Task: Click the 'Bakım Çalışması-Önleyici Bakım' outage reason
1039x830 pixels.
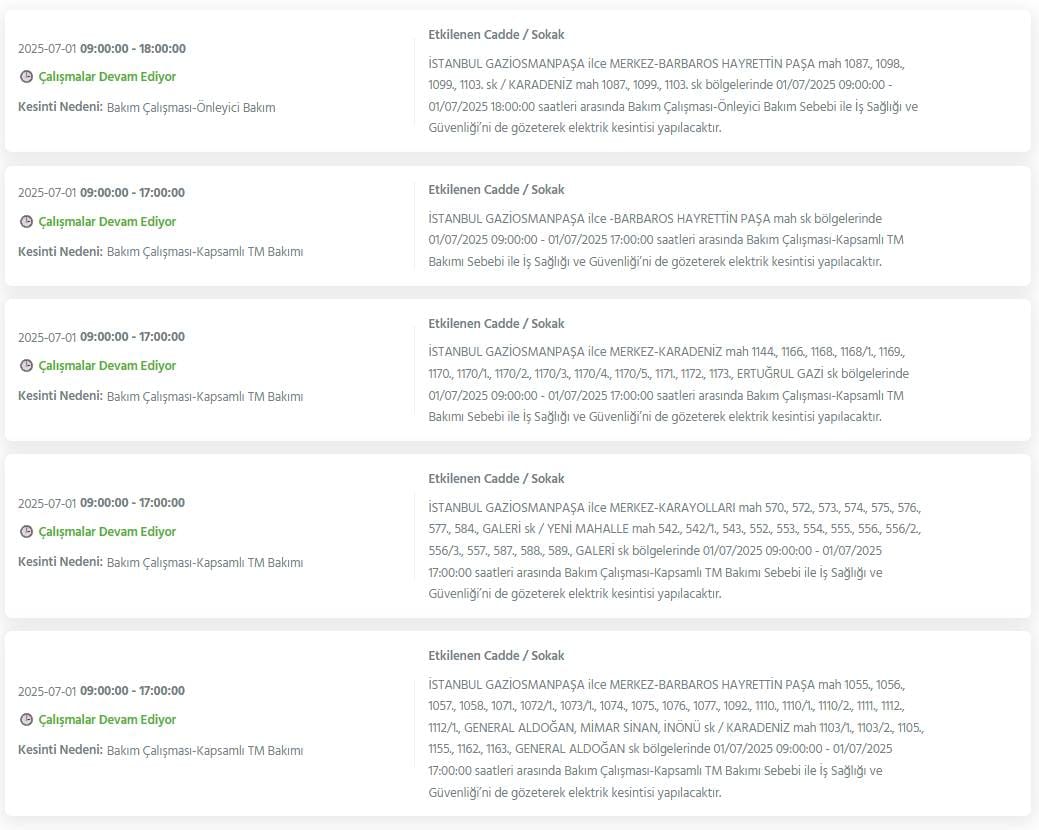Action: click(x=191, y=108)
